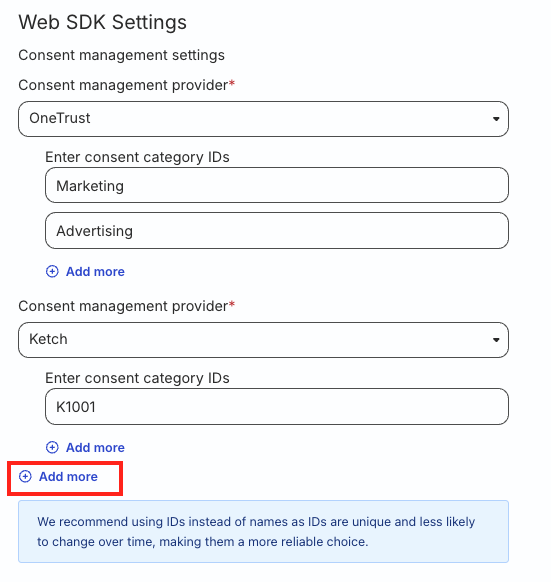551x582 pixels.
Task: Click the Add more text link under Advertising
Action: coord(95,272)
